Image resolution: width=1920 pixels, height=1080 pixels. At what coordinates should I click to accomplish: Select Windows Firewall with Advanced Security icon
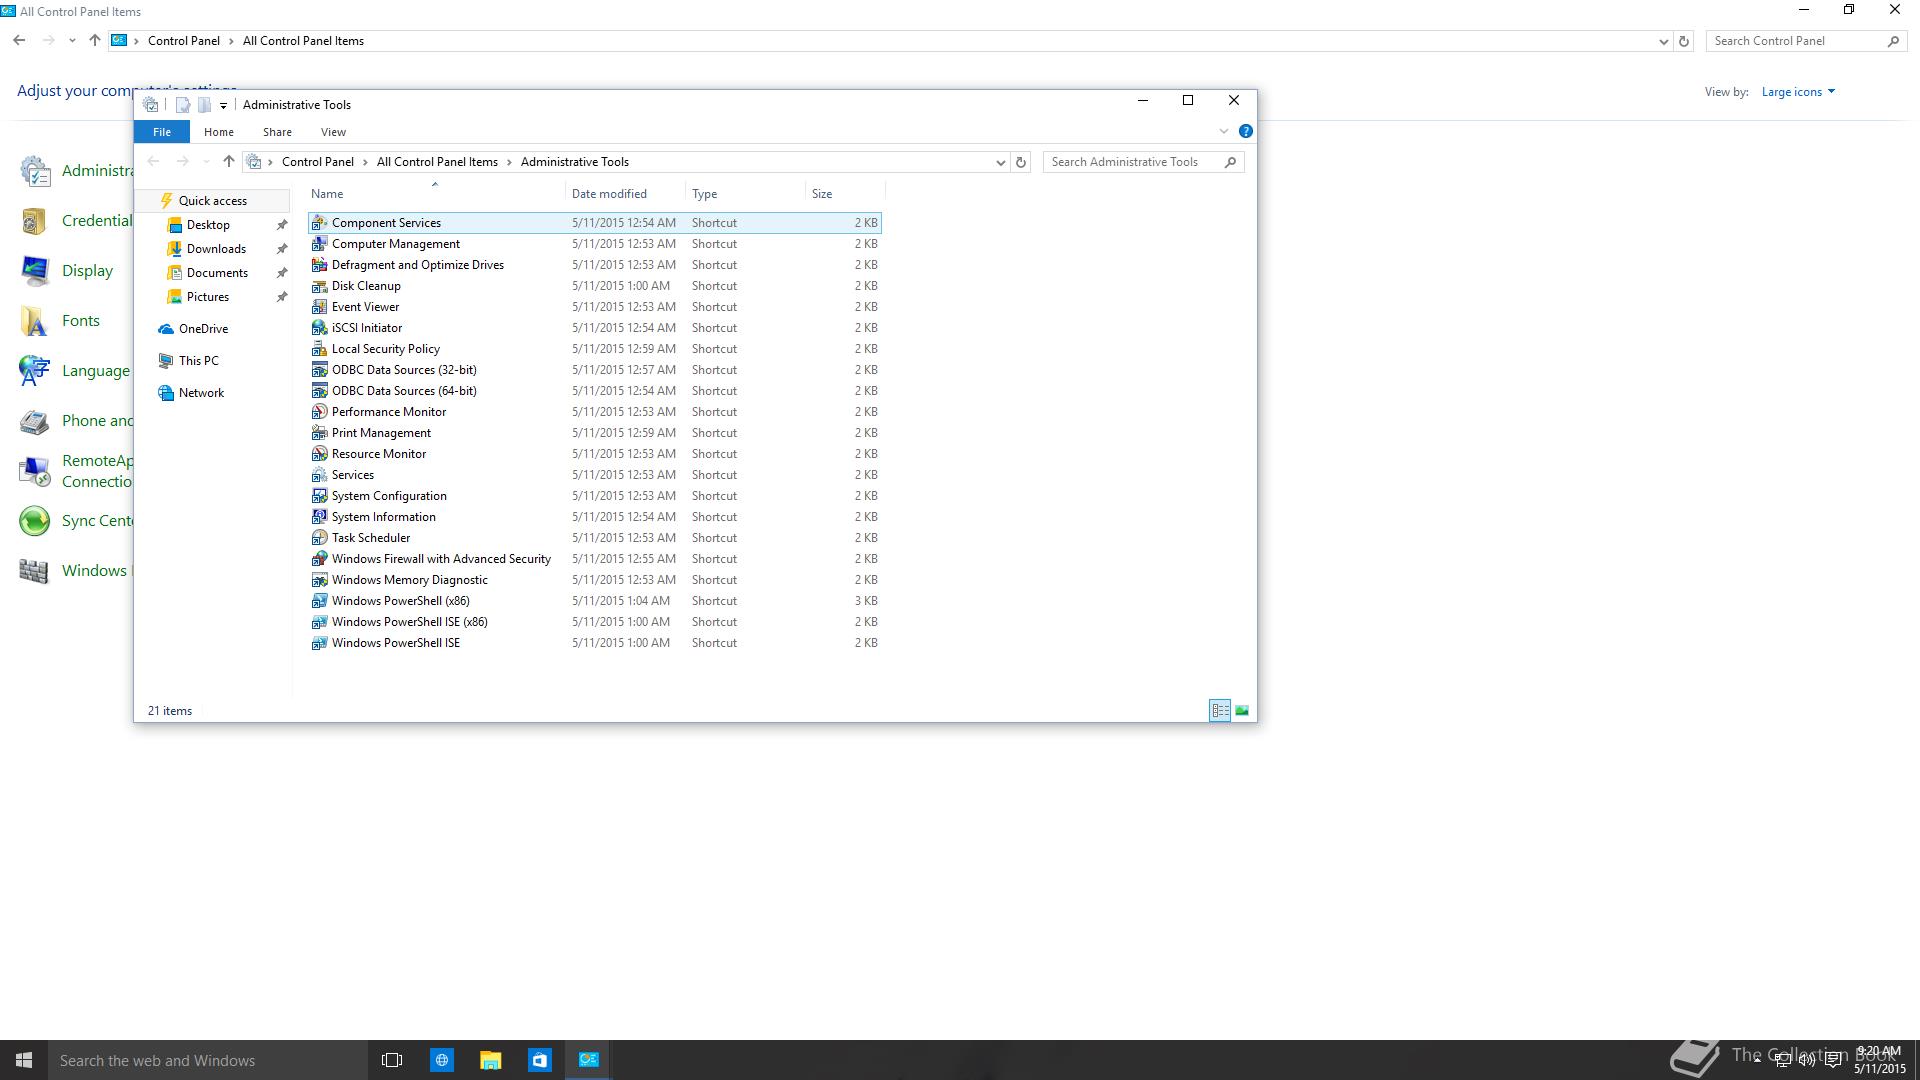click(x=319, y=559)
